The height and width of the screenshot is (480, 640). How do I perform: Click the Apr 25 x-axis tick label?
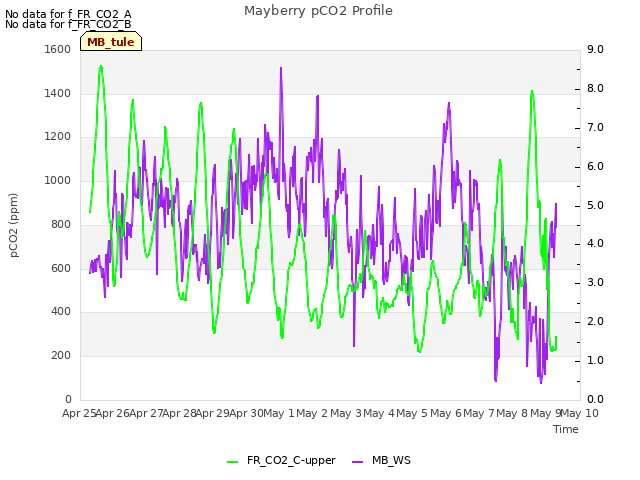pyautogui.click(x=79, y=413)
